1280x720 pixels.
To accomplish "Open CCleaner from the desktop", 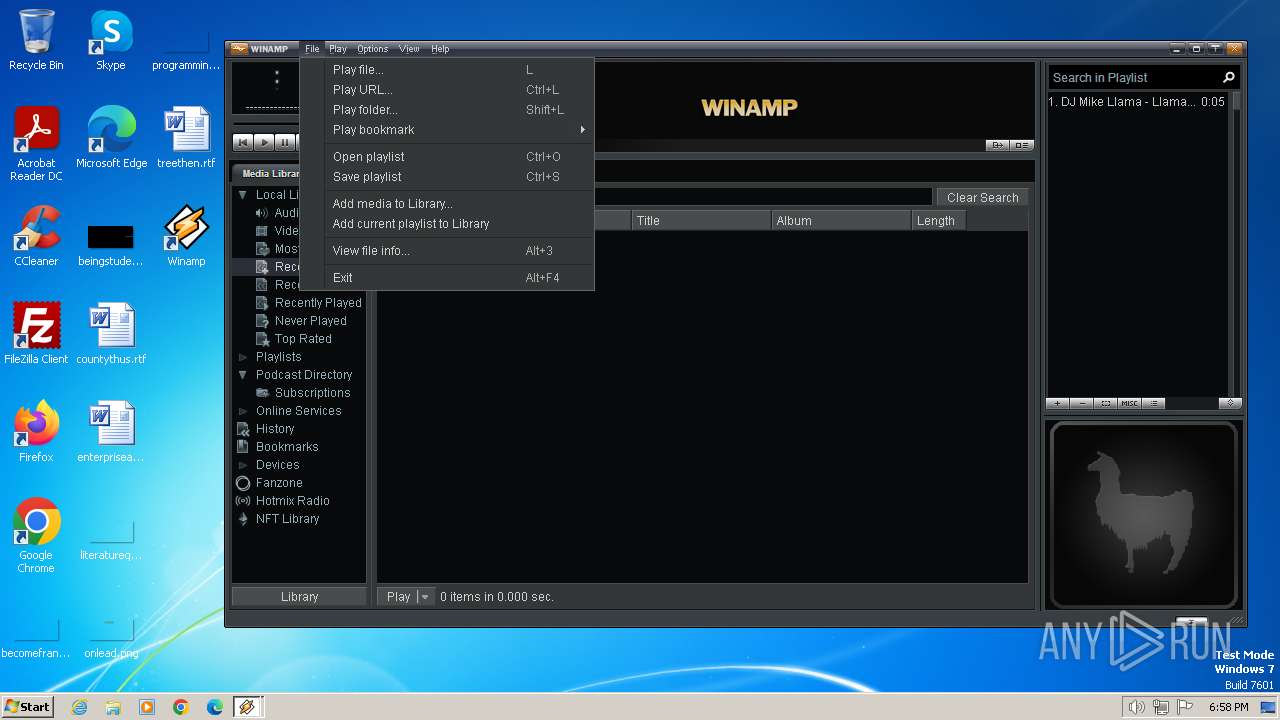I will pyautogui.click(x=36, y=238).
